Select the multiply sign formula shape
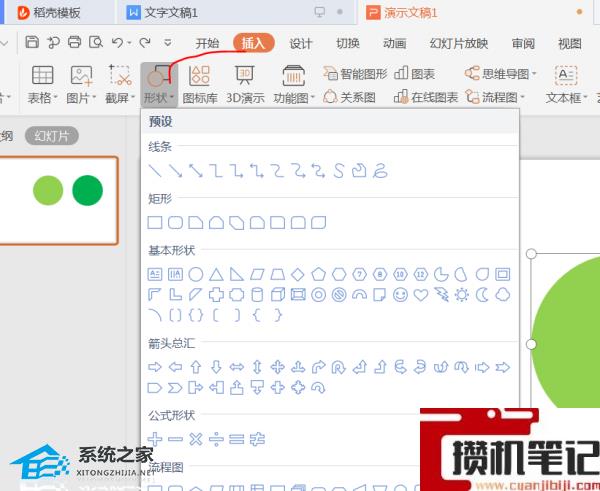600x491 pixels. (x=196, y=439)
